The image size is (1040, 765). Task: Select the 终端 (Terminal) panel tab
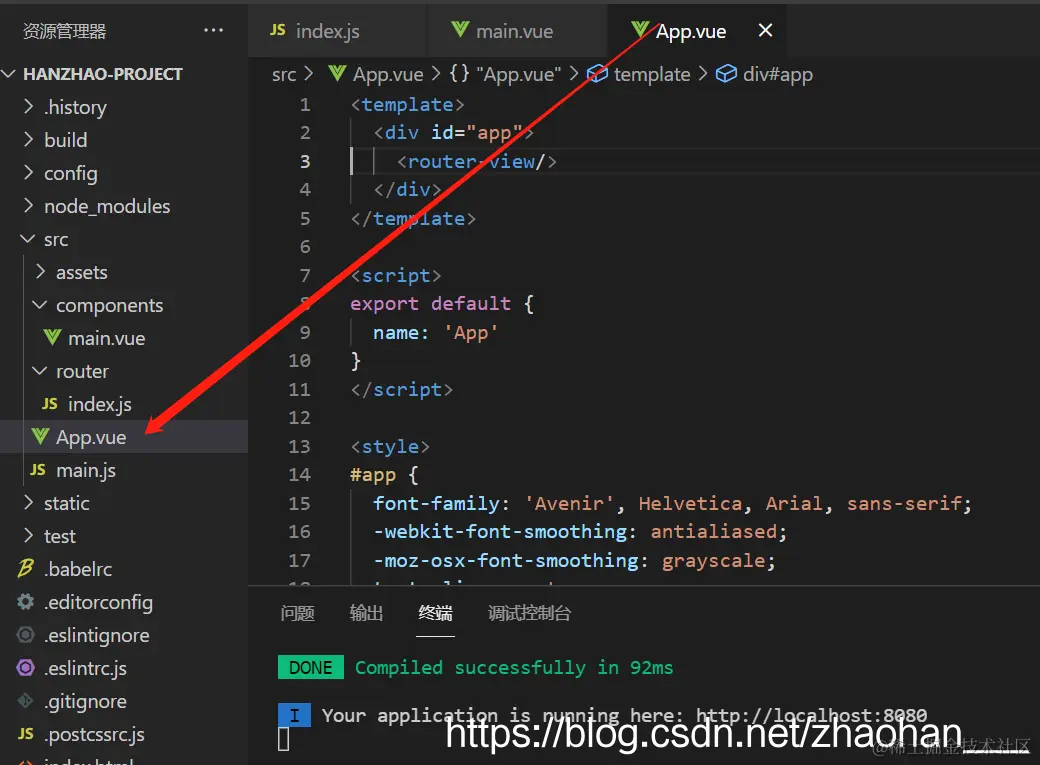point(435,613)
